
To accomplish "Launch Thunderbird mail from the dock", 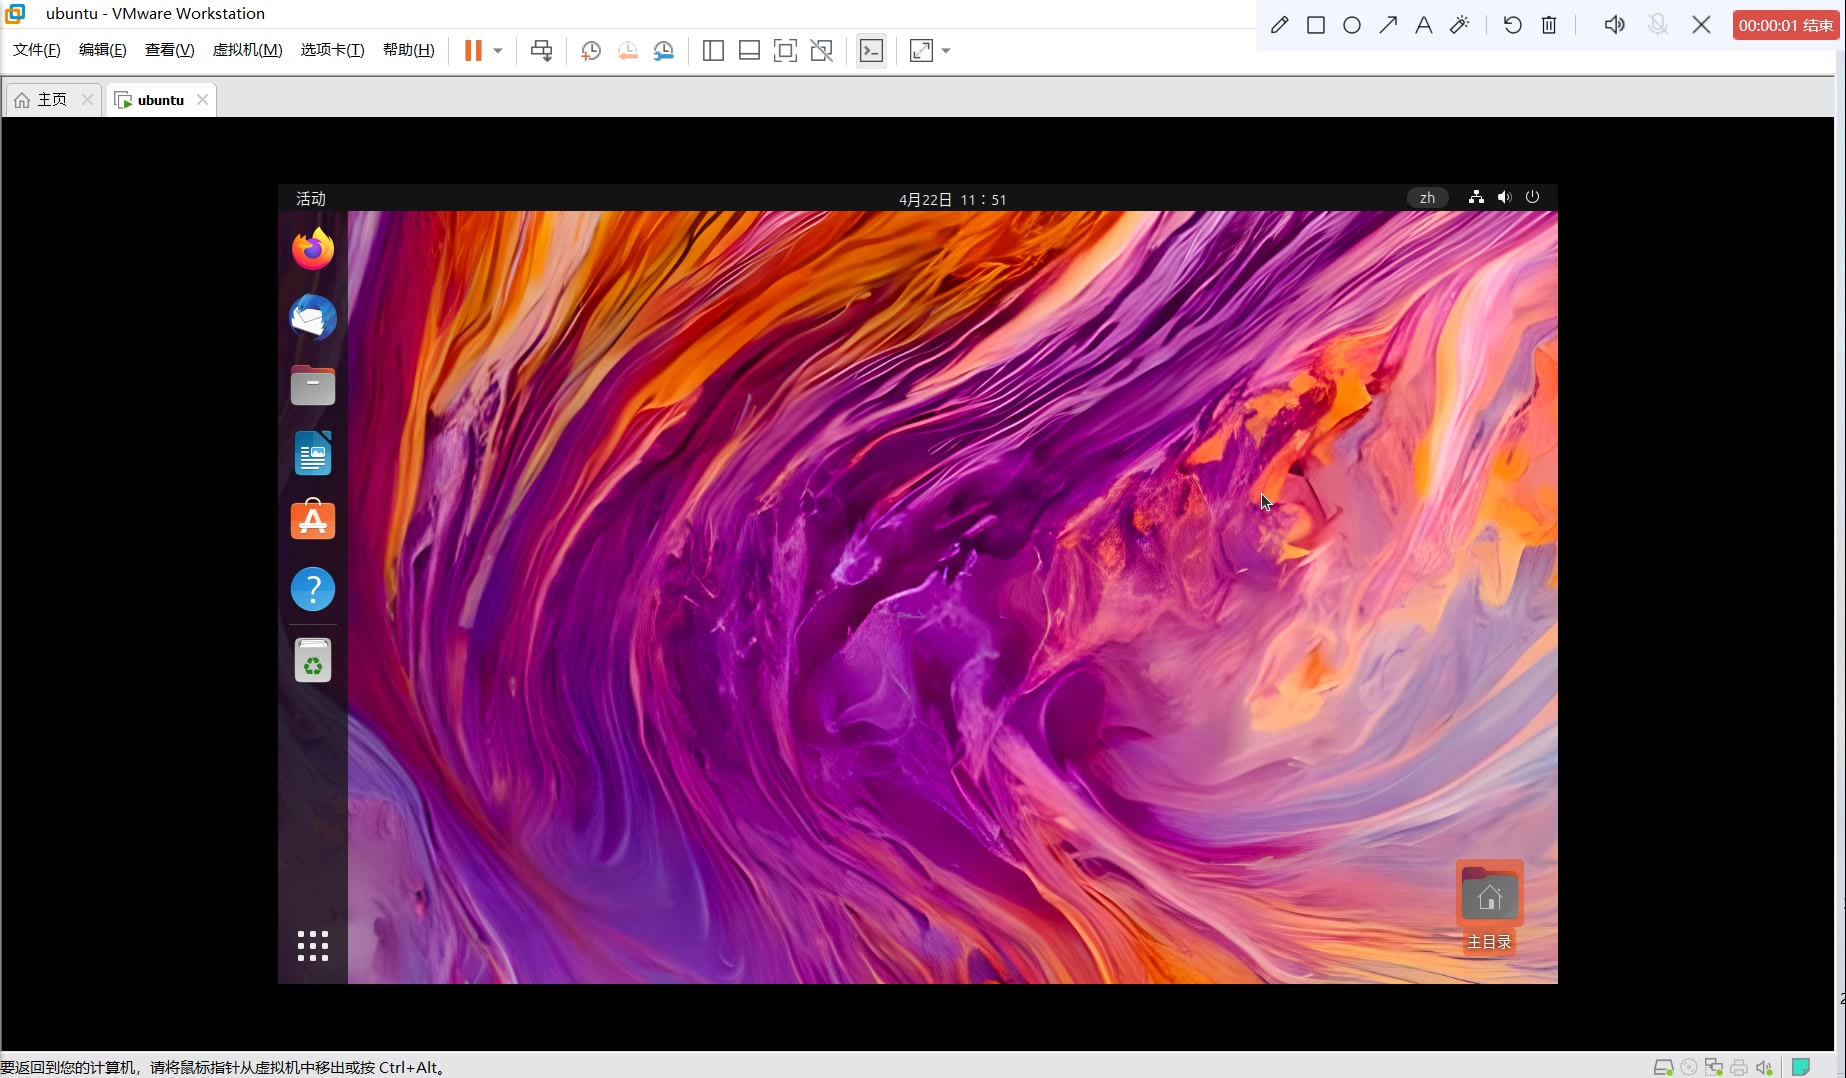I will point(313,318).
